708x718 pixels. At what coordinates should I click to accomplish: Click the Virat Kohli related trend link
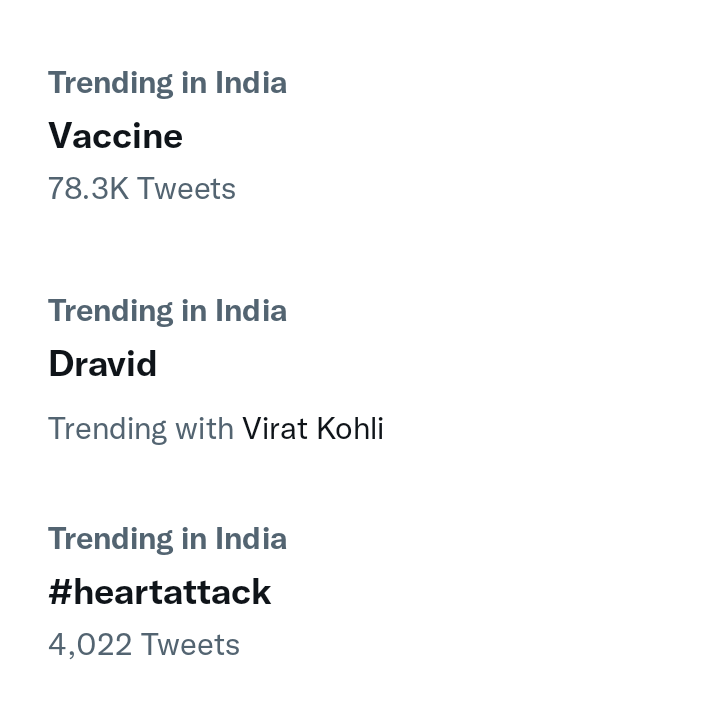[313, 429]
